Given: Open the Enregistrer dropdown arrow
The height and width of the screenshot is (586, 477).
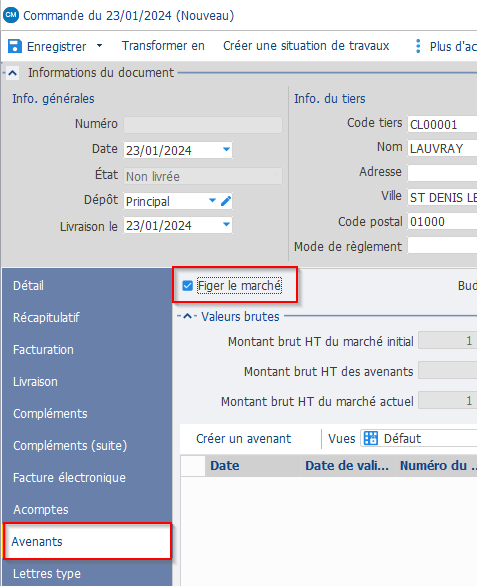Looking at the screenshot, I should (99, 46).
